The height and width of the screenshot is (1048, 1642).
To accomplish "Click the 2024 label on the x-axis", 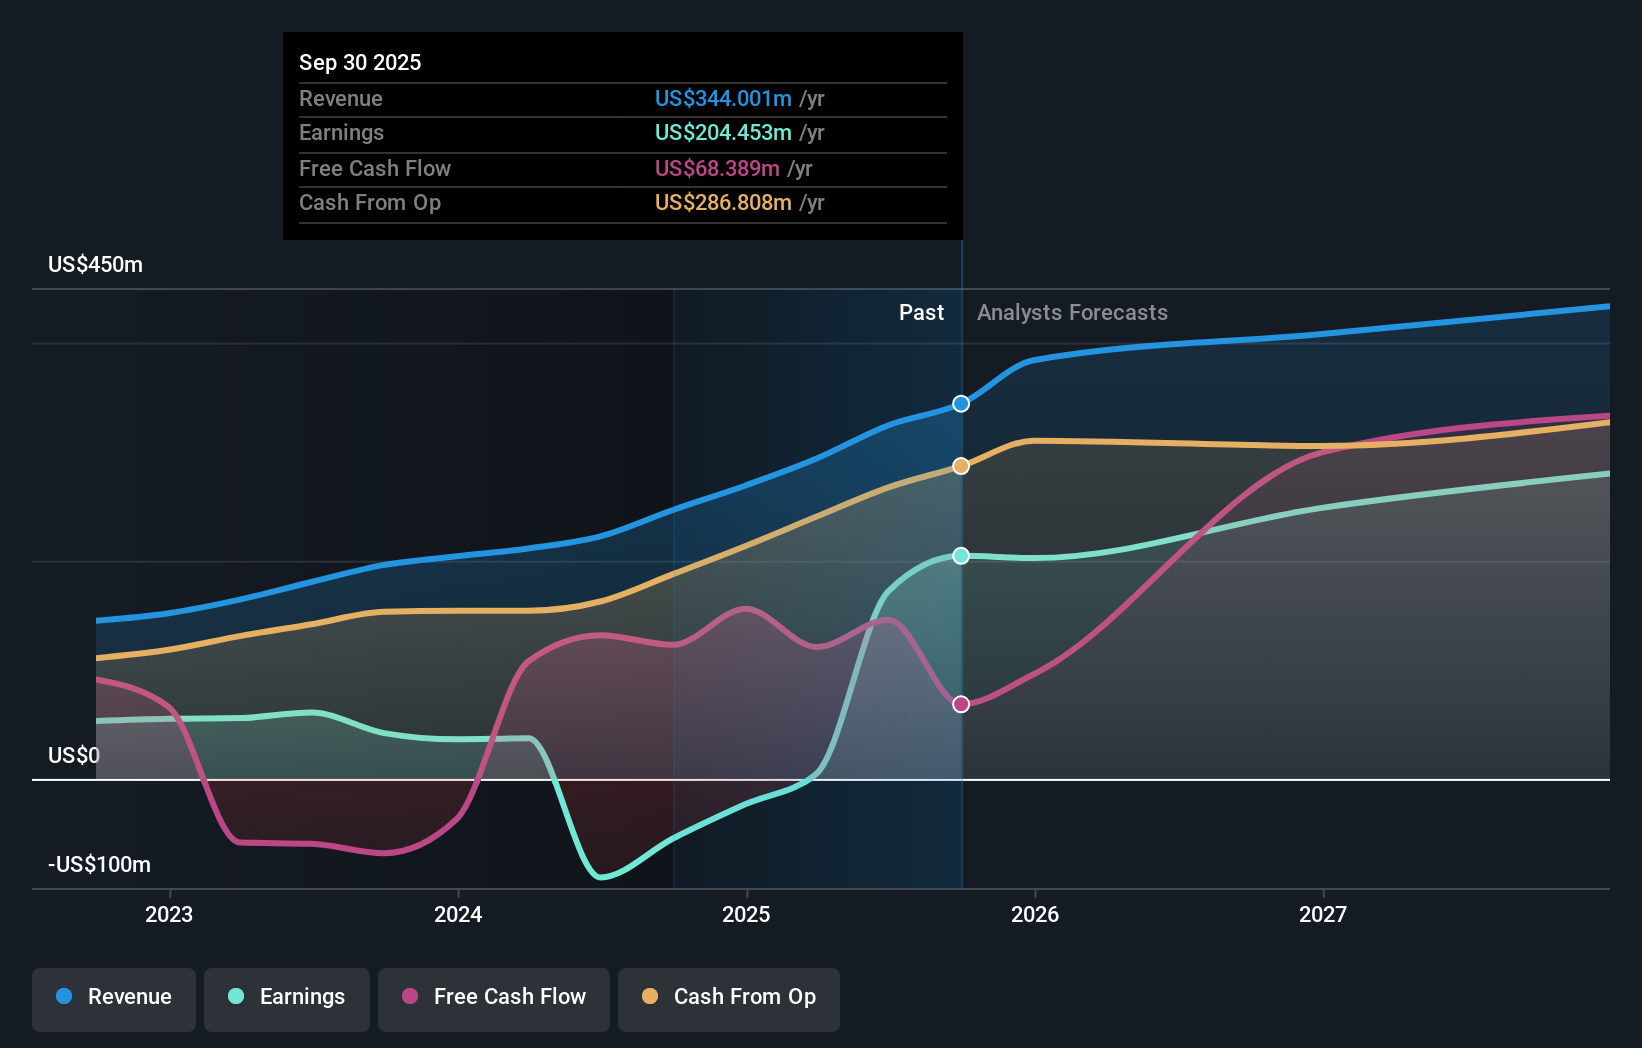I will click(457, 913).
